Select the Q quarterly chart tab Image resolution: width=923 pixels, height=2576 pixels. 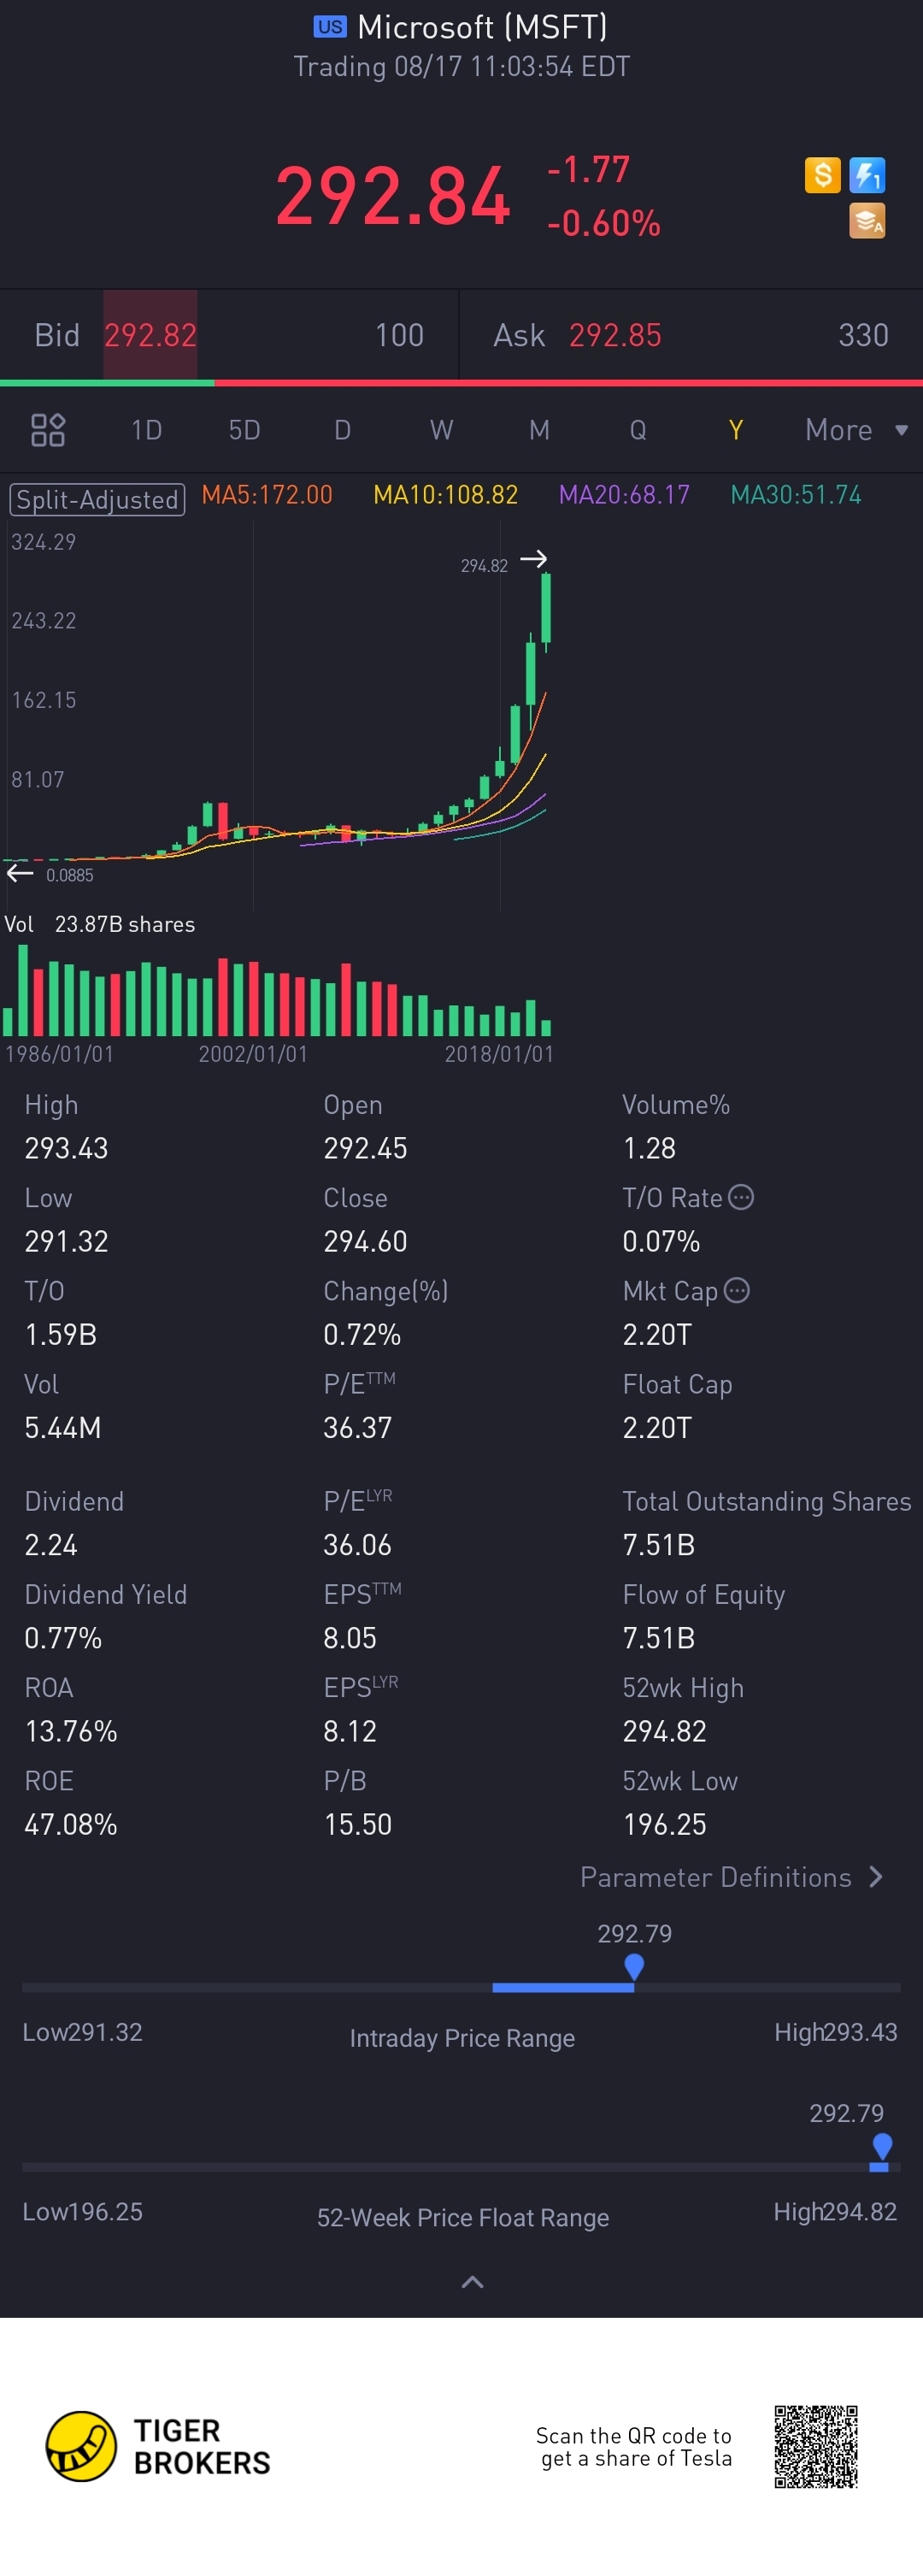637,430
